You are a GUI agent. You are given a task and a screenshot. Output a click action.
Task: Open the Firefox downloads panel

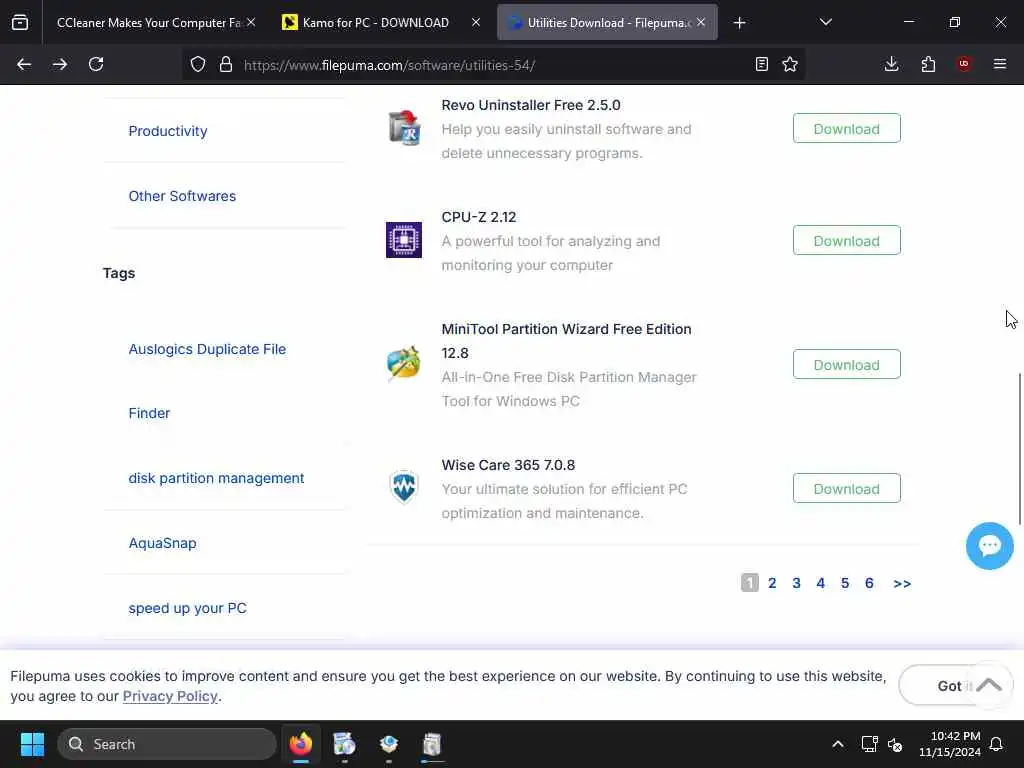[891, 64]
